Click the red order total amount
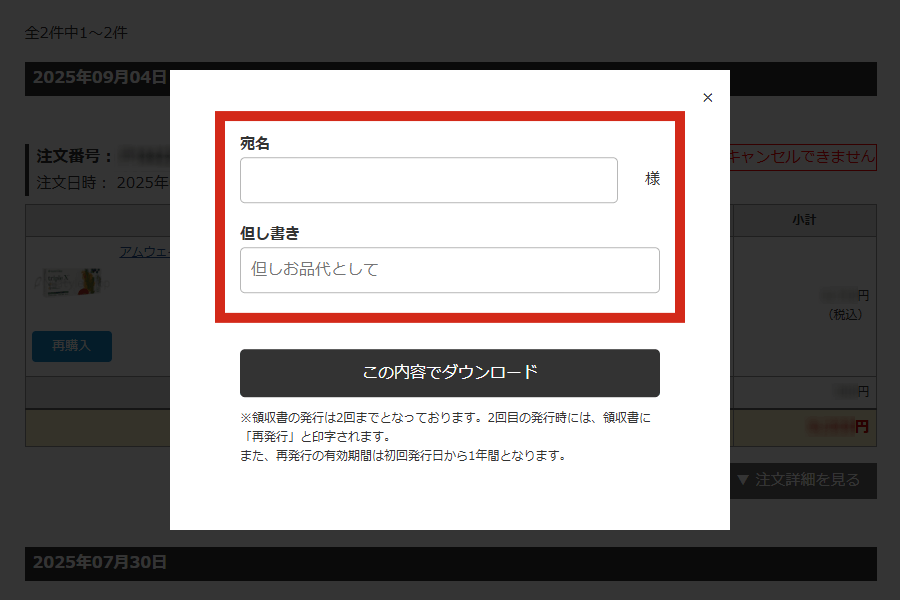 pos(838,427)
